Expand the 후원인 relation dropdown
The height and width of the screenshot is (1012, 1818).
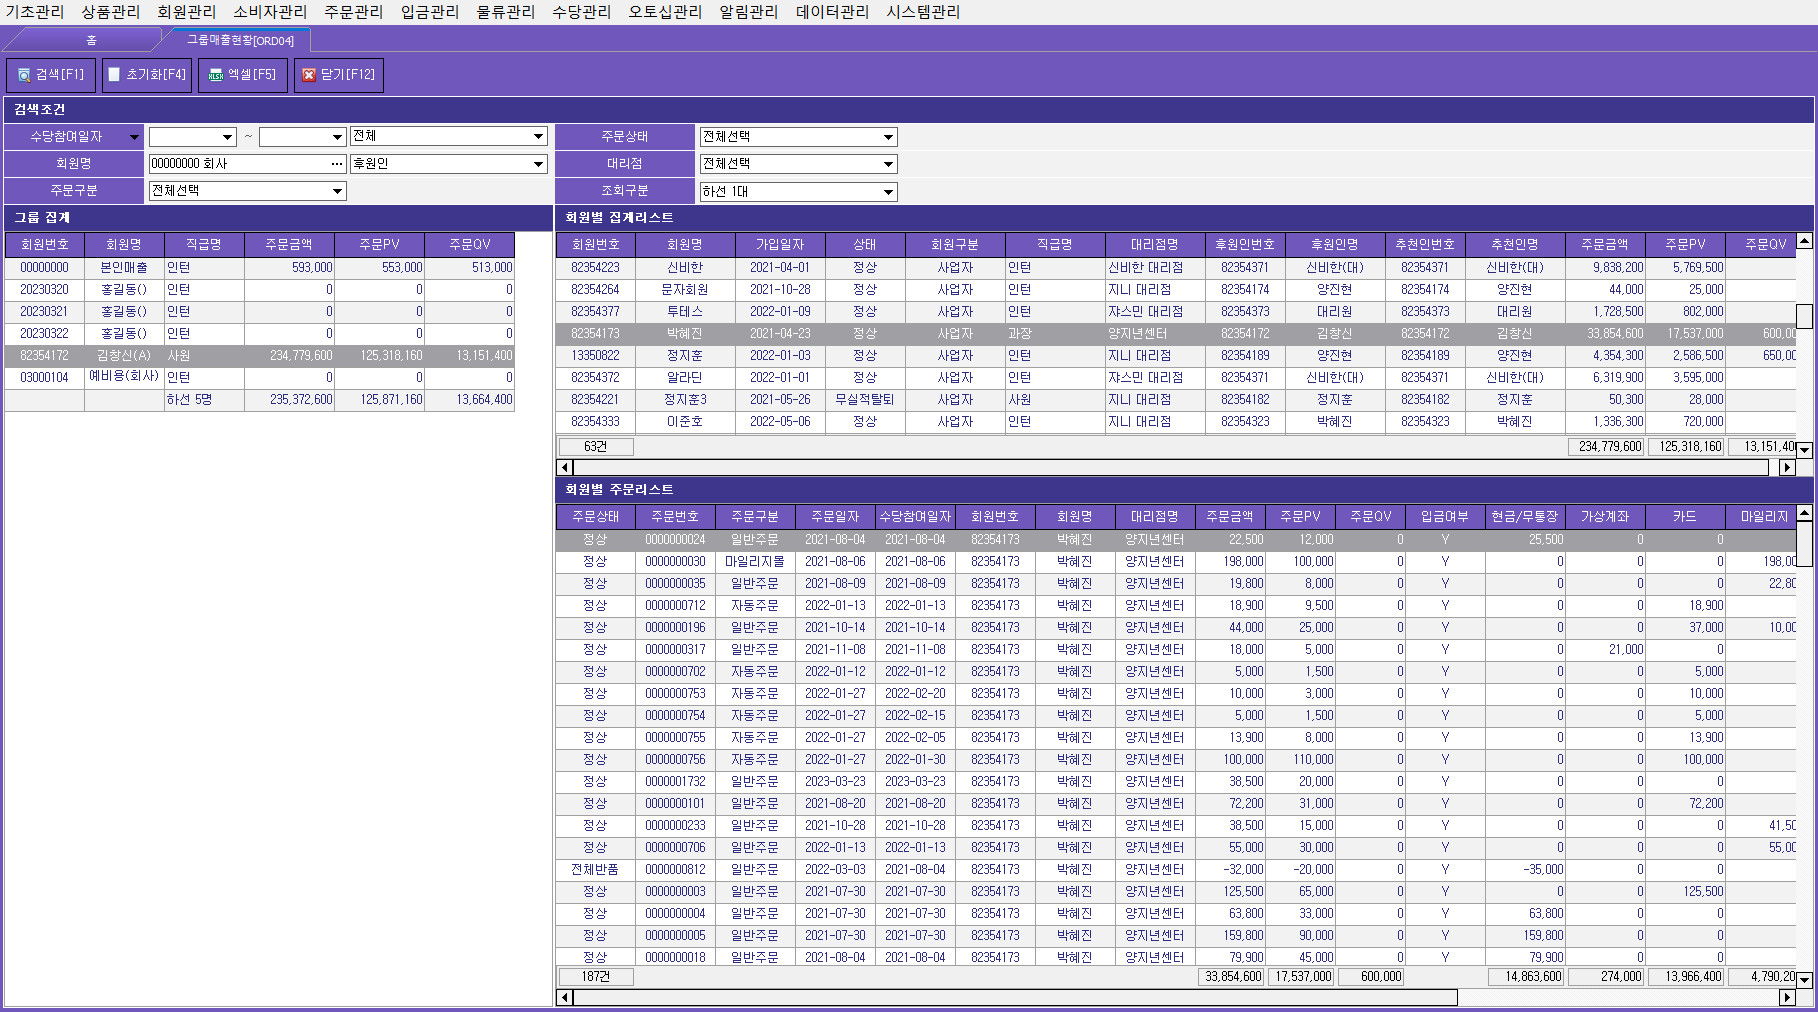[538, 164]
